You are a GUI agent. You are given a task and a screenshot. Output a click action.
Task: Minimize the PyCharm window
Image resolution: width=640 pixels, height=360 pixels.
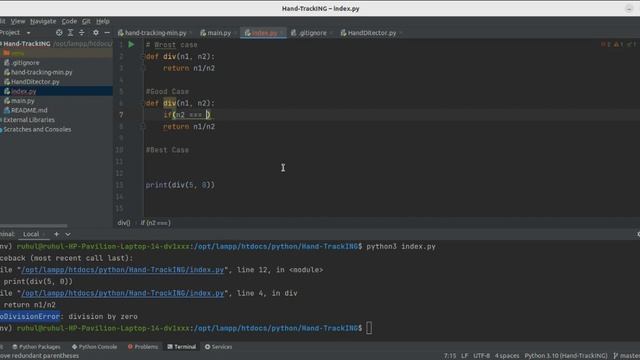point(629,9)
